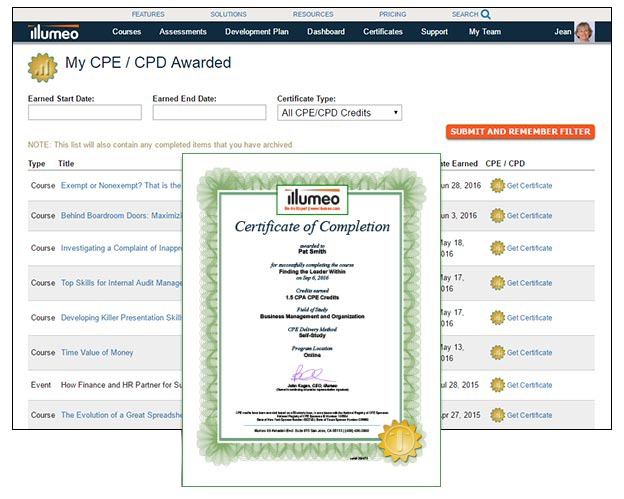Image resolution: width=624 pixels, height=499 pixels.
Task: Click certificate seal icon in Apr 27, 2015 row
Action: tap(497, 415)
